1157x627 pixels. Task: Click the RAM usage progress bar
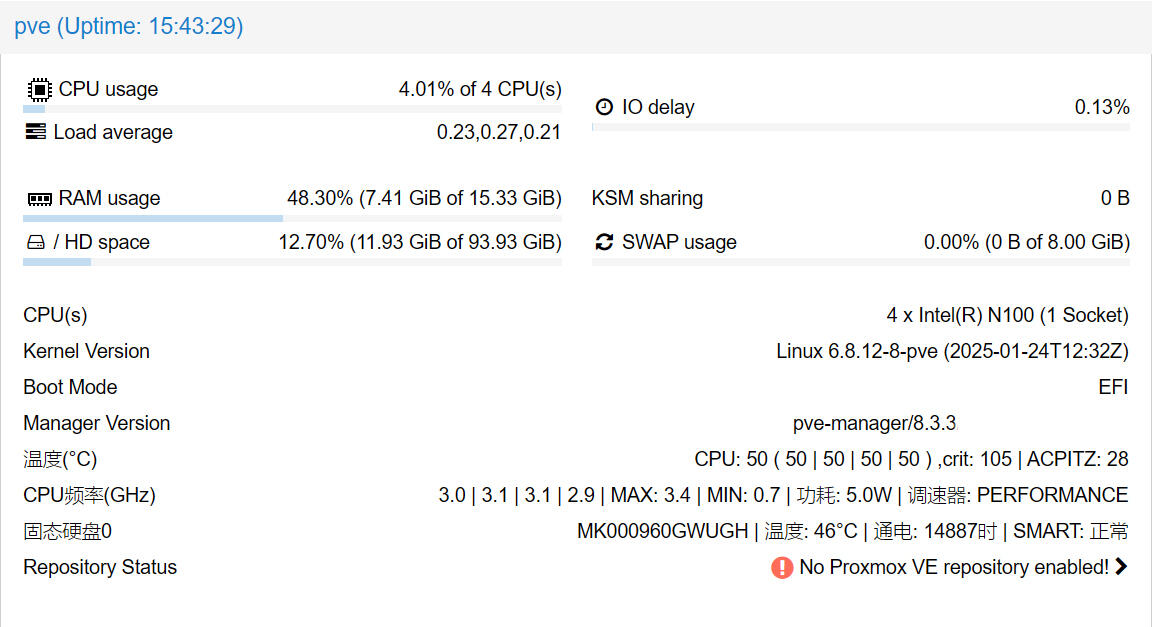click(x=292, y=218)
